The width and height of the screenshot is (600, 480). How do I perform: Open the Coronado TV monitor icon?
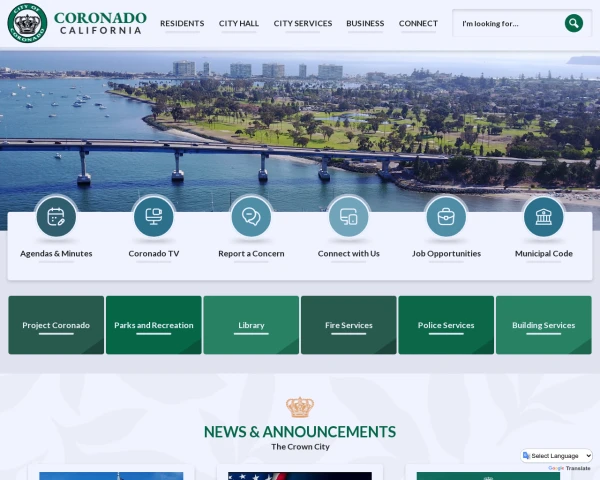point(154,217)
